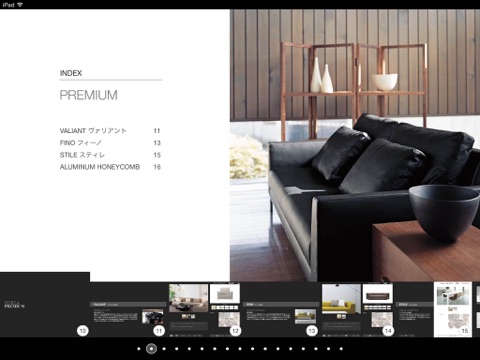Image resolution: width=480 pixels, height=360 pixels.
Task: Open page 13 thumbnail in strip
Action: click(x=281, y=309)
